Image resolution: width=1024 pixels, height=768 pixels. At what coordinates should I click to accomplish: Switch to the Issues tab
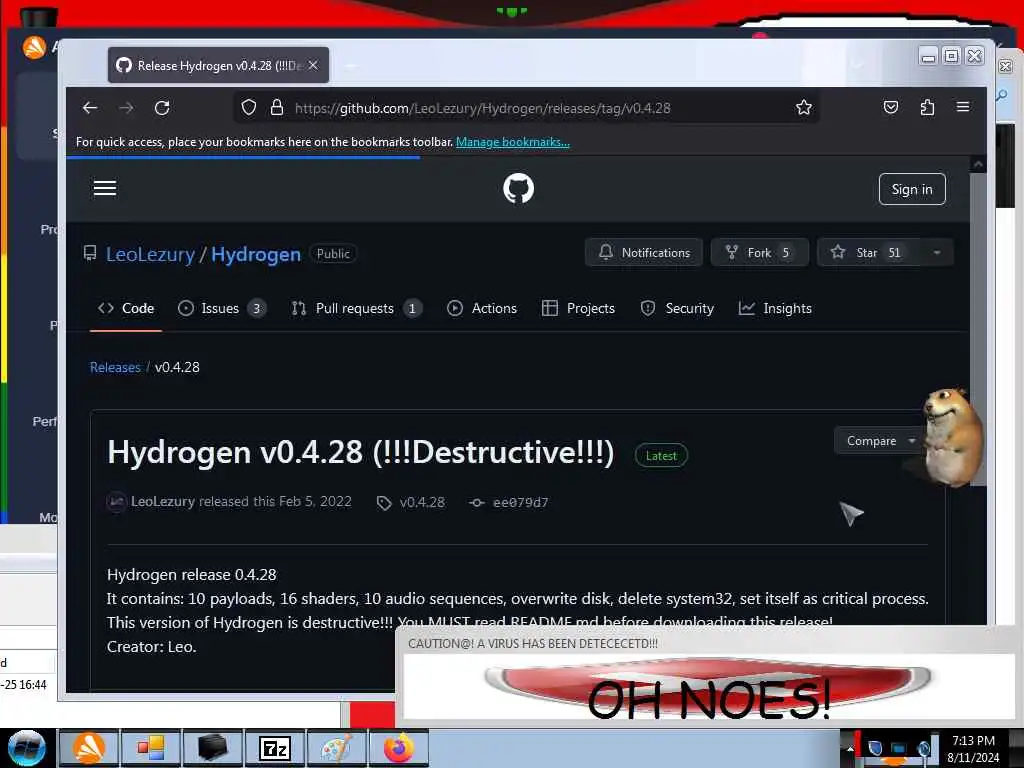point(222,308)
